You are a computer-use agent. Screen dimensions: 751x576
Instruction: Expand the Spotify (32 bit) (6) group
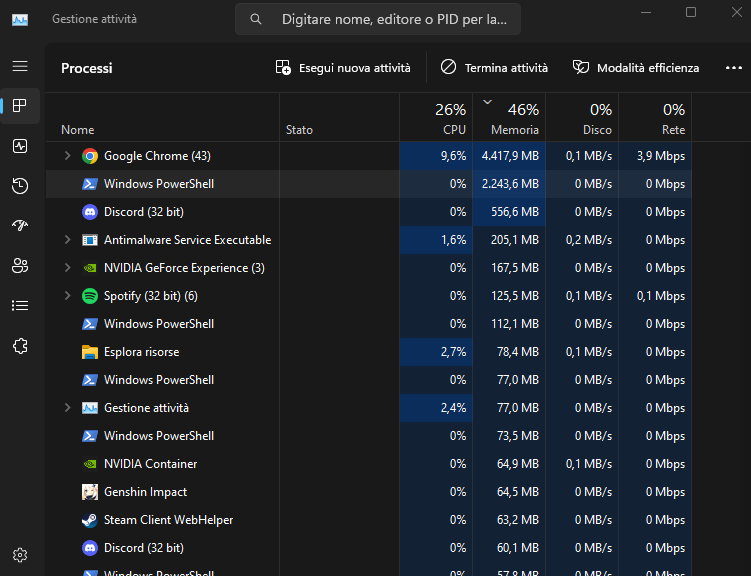(68, 295)
